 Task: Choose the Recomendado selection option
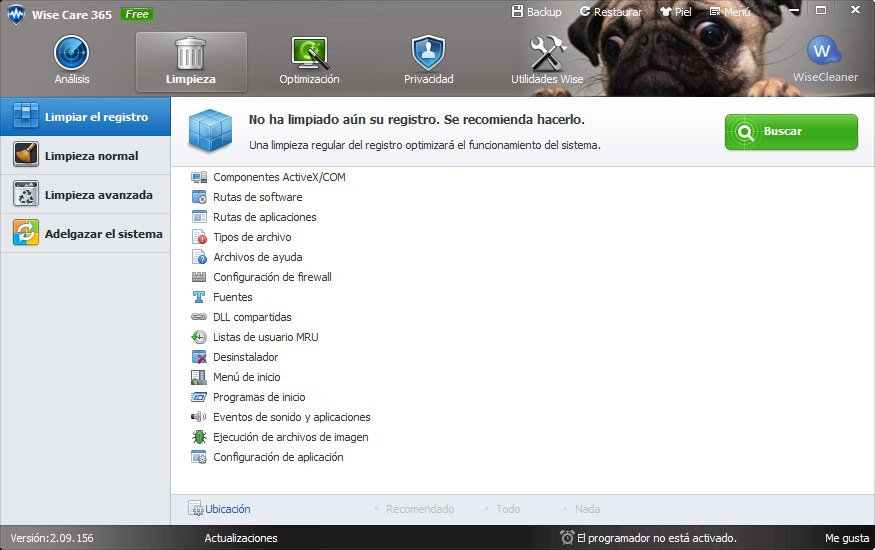point(420,509)
